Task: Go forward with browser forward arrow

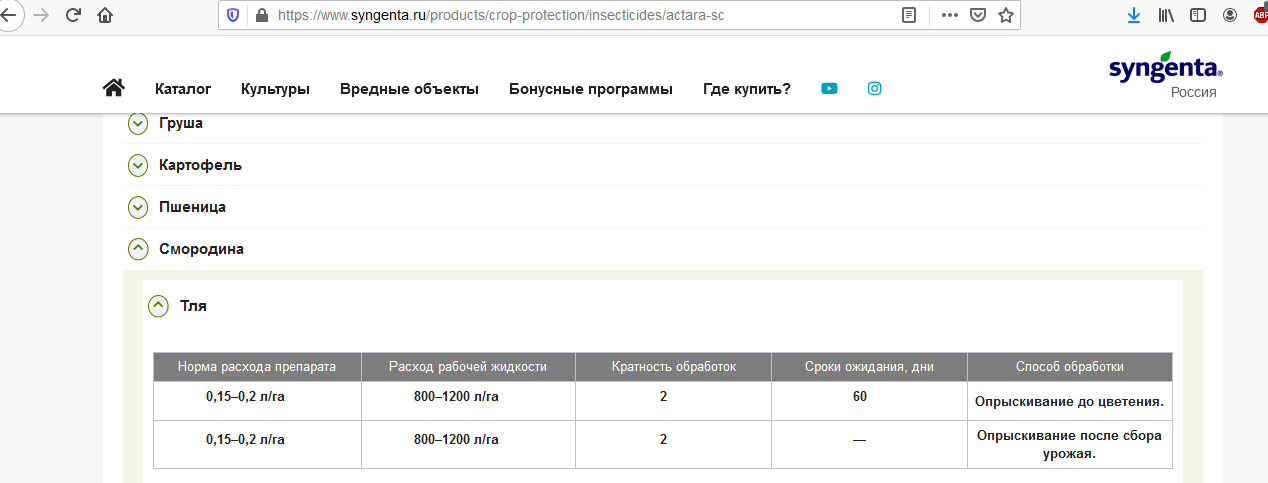Action: click(41, 15)
